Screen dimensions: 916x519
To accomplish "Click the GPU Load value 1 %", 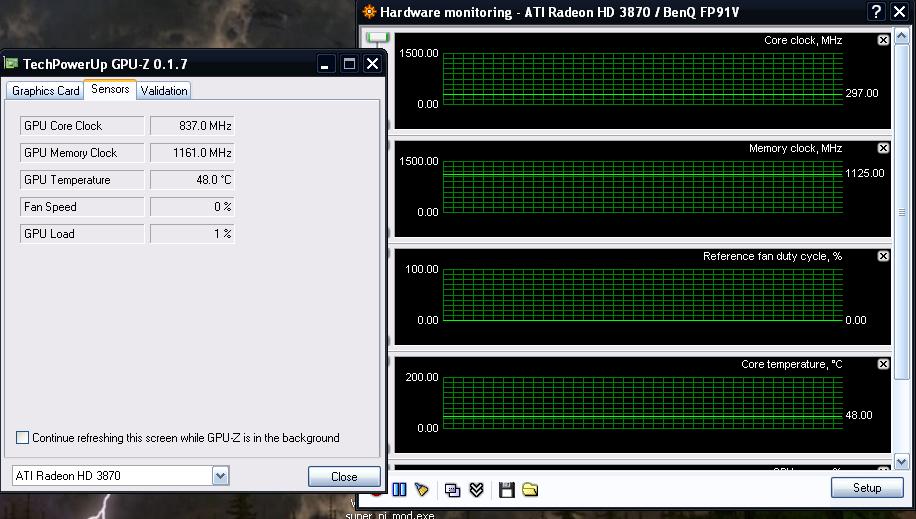I will click(192, 233).
